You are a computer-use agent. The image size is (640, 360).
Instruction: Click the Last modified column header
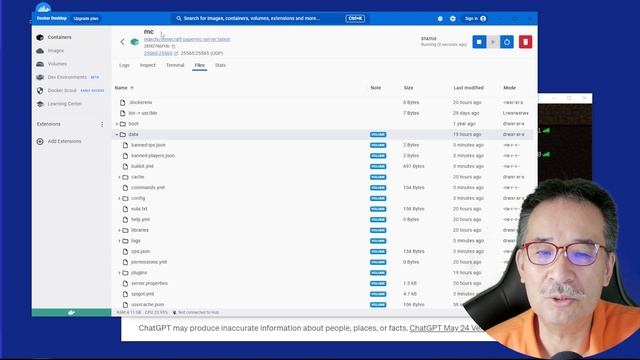(468, 88)
